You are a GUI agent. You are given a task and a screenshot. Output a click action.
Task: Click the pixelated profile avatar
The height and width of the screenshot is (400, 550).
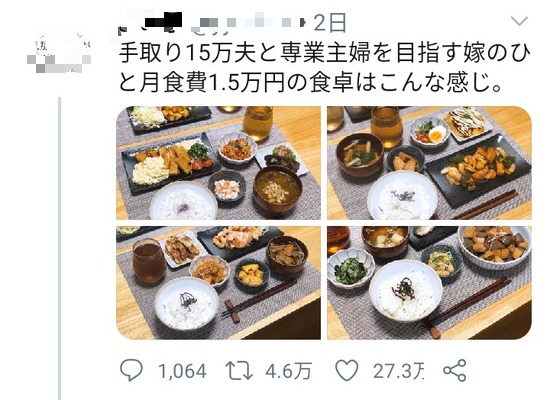(59, 53)
